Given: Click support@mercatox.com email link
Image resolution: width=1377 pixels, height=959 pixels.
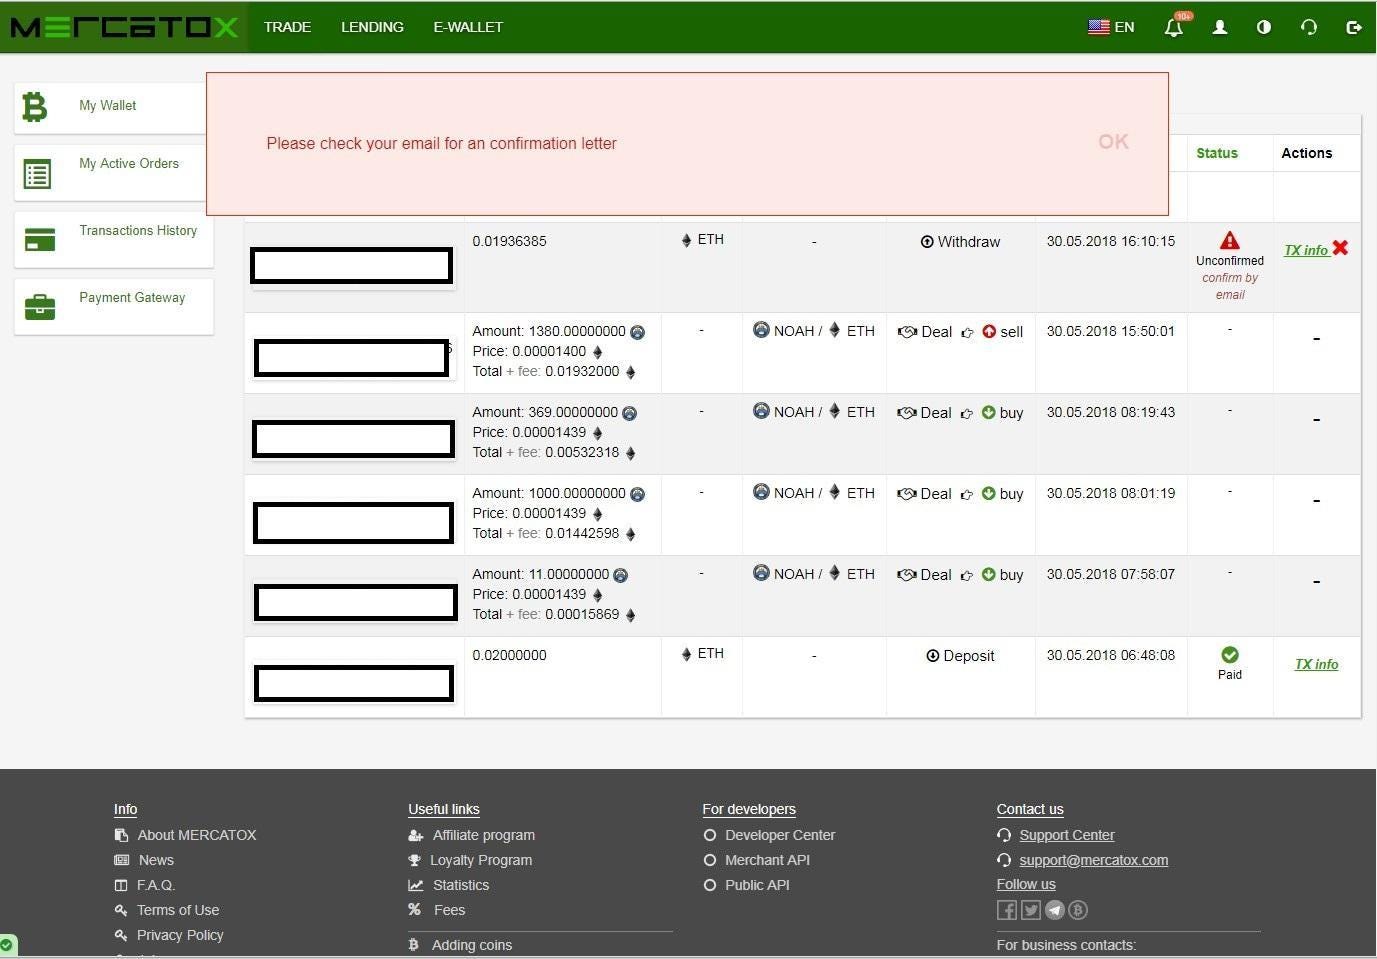Looking at the screenshot, I should click(1094, 860).
